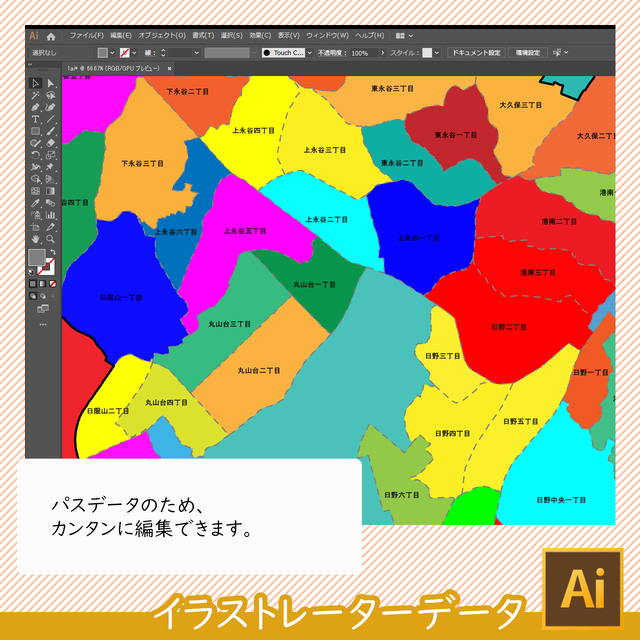Open the オブジェクト(O) menu

pyautogui.click(x=162, y=36)
